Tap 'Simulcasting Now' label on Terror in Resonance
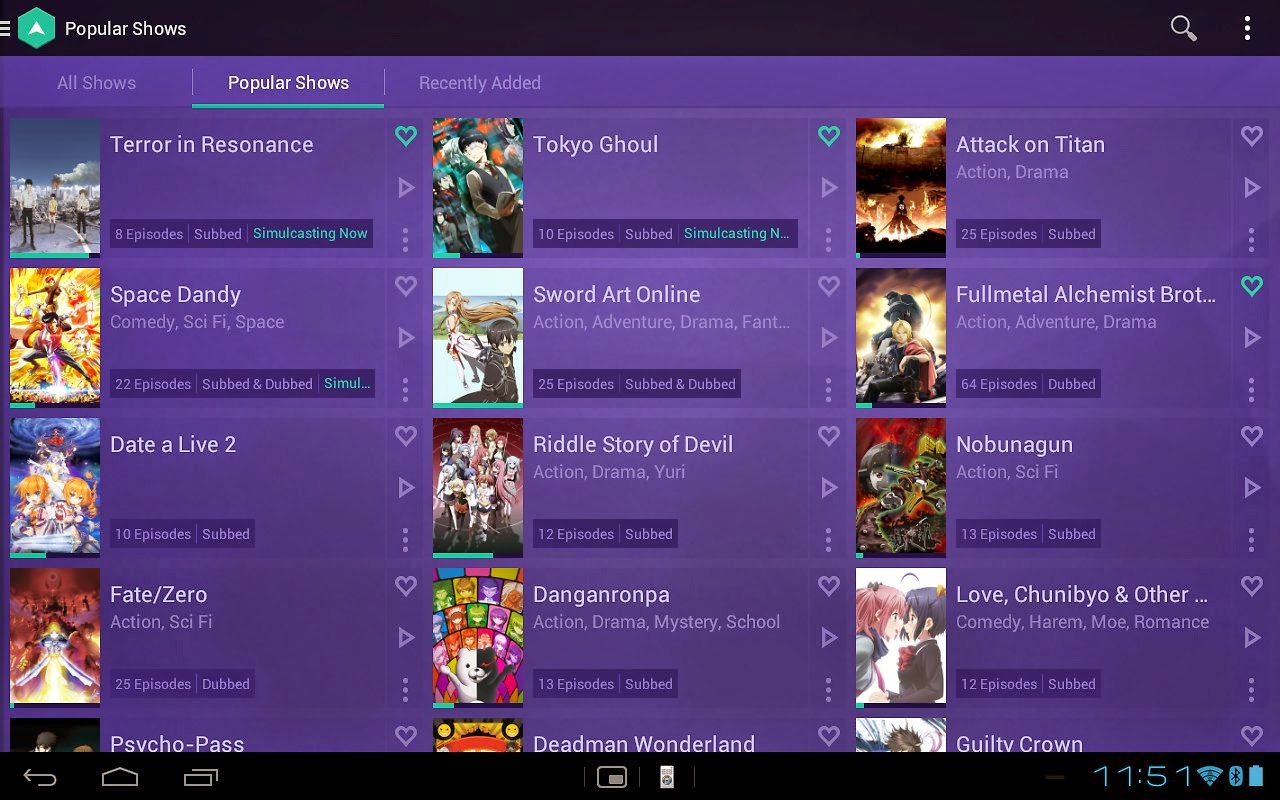Screen dimensions: 1280x800 coord(310,234)
